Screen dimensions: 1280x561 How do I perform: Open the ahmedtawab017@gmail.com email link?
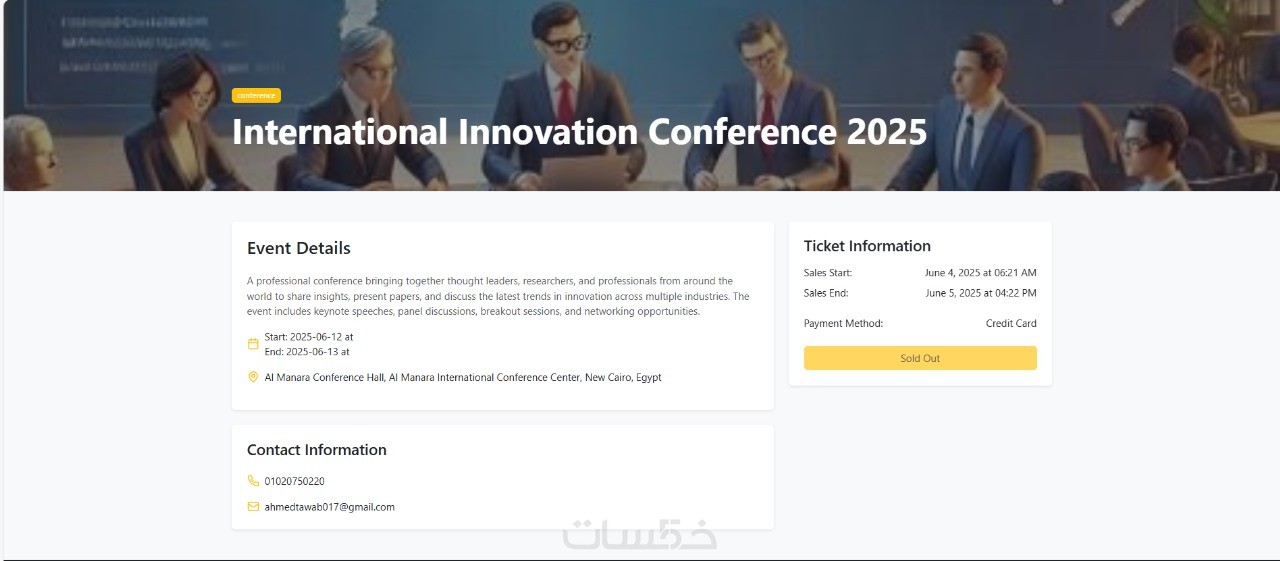(x=329, y=507)
